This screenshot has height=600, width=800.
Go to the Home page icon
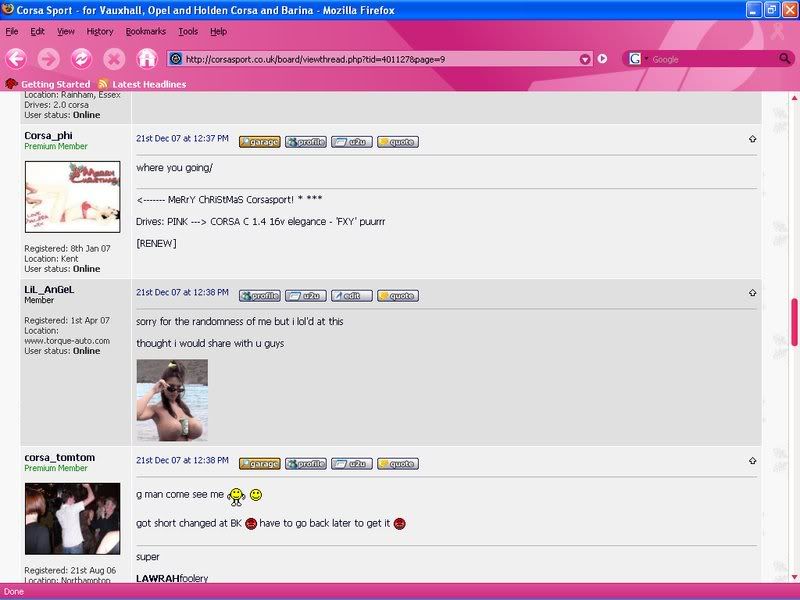pyautogui.click(x=147, y=58)
